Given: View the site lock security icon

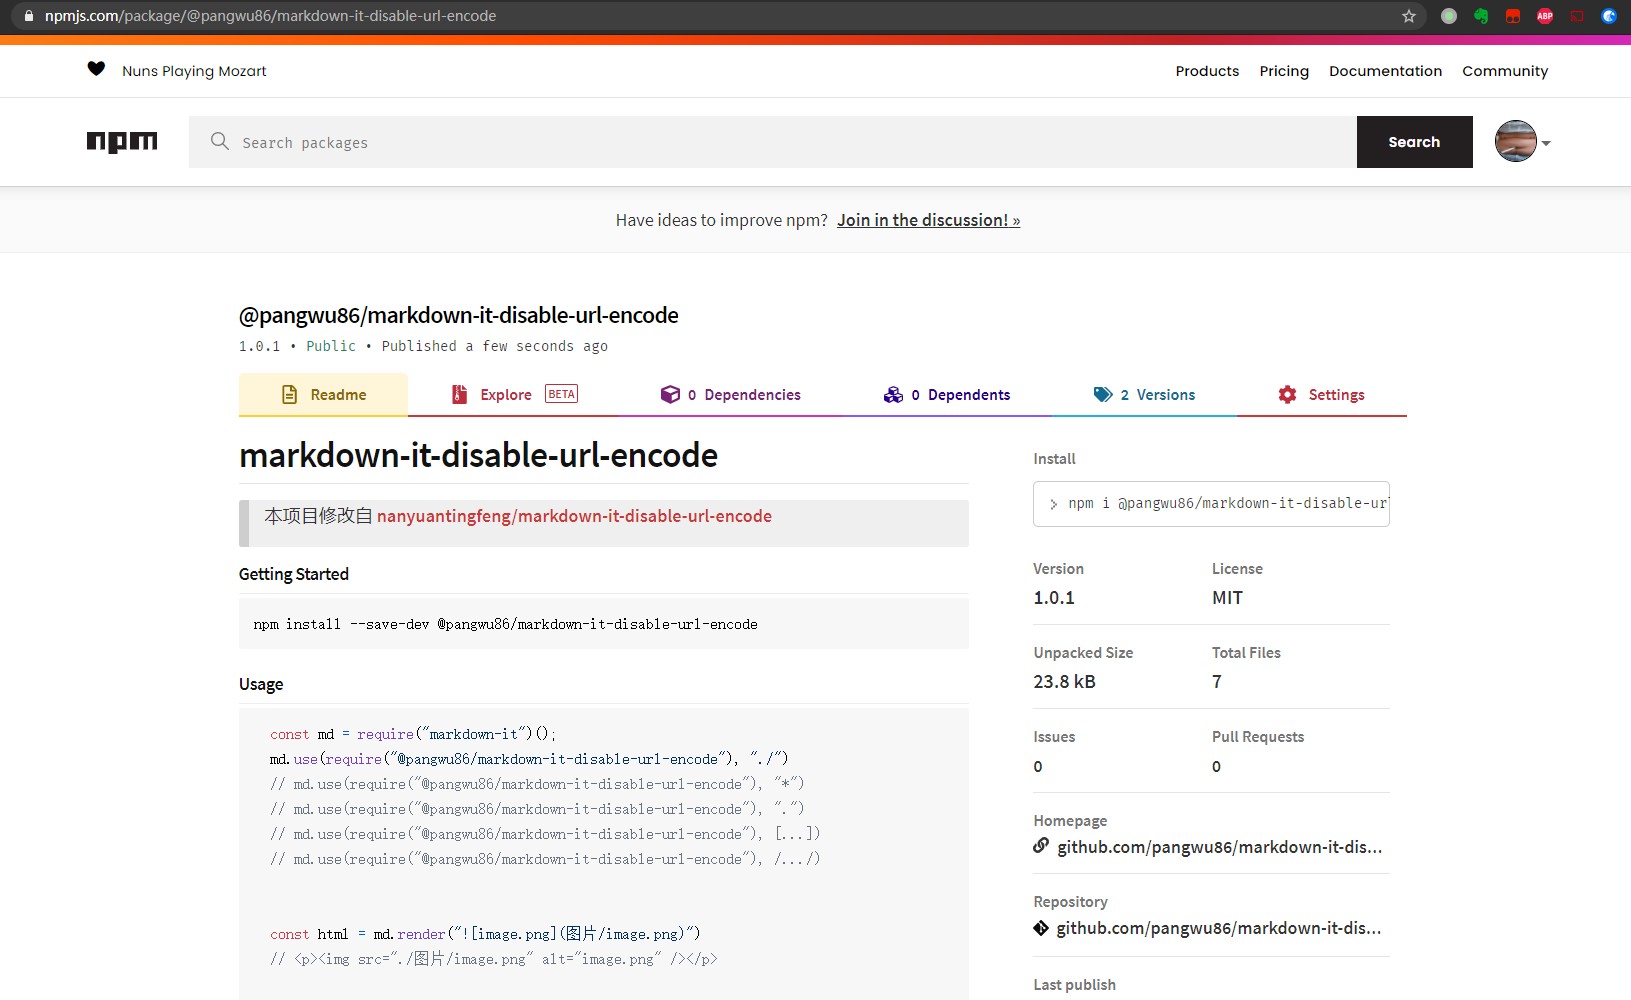Looking at the screenshot, I should [x=28, y=16].
